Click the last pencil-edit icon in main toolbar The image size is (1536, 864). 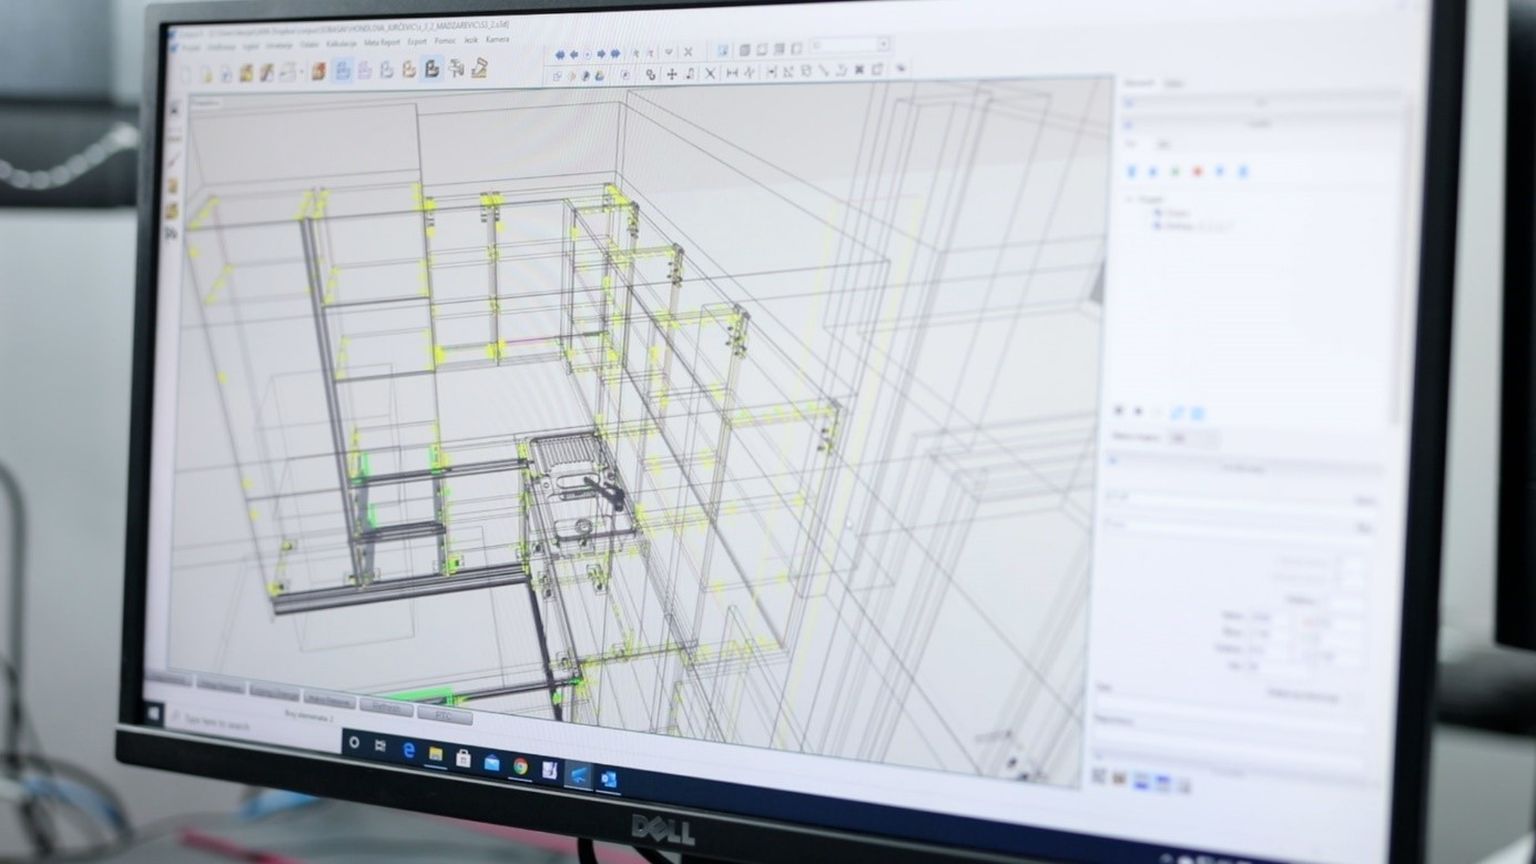click(x=479, y=69)
